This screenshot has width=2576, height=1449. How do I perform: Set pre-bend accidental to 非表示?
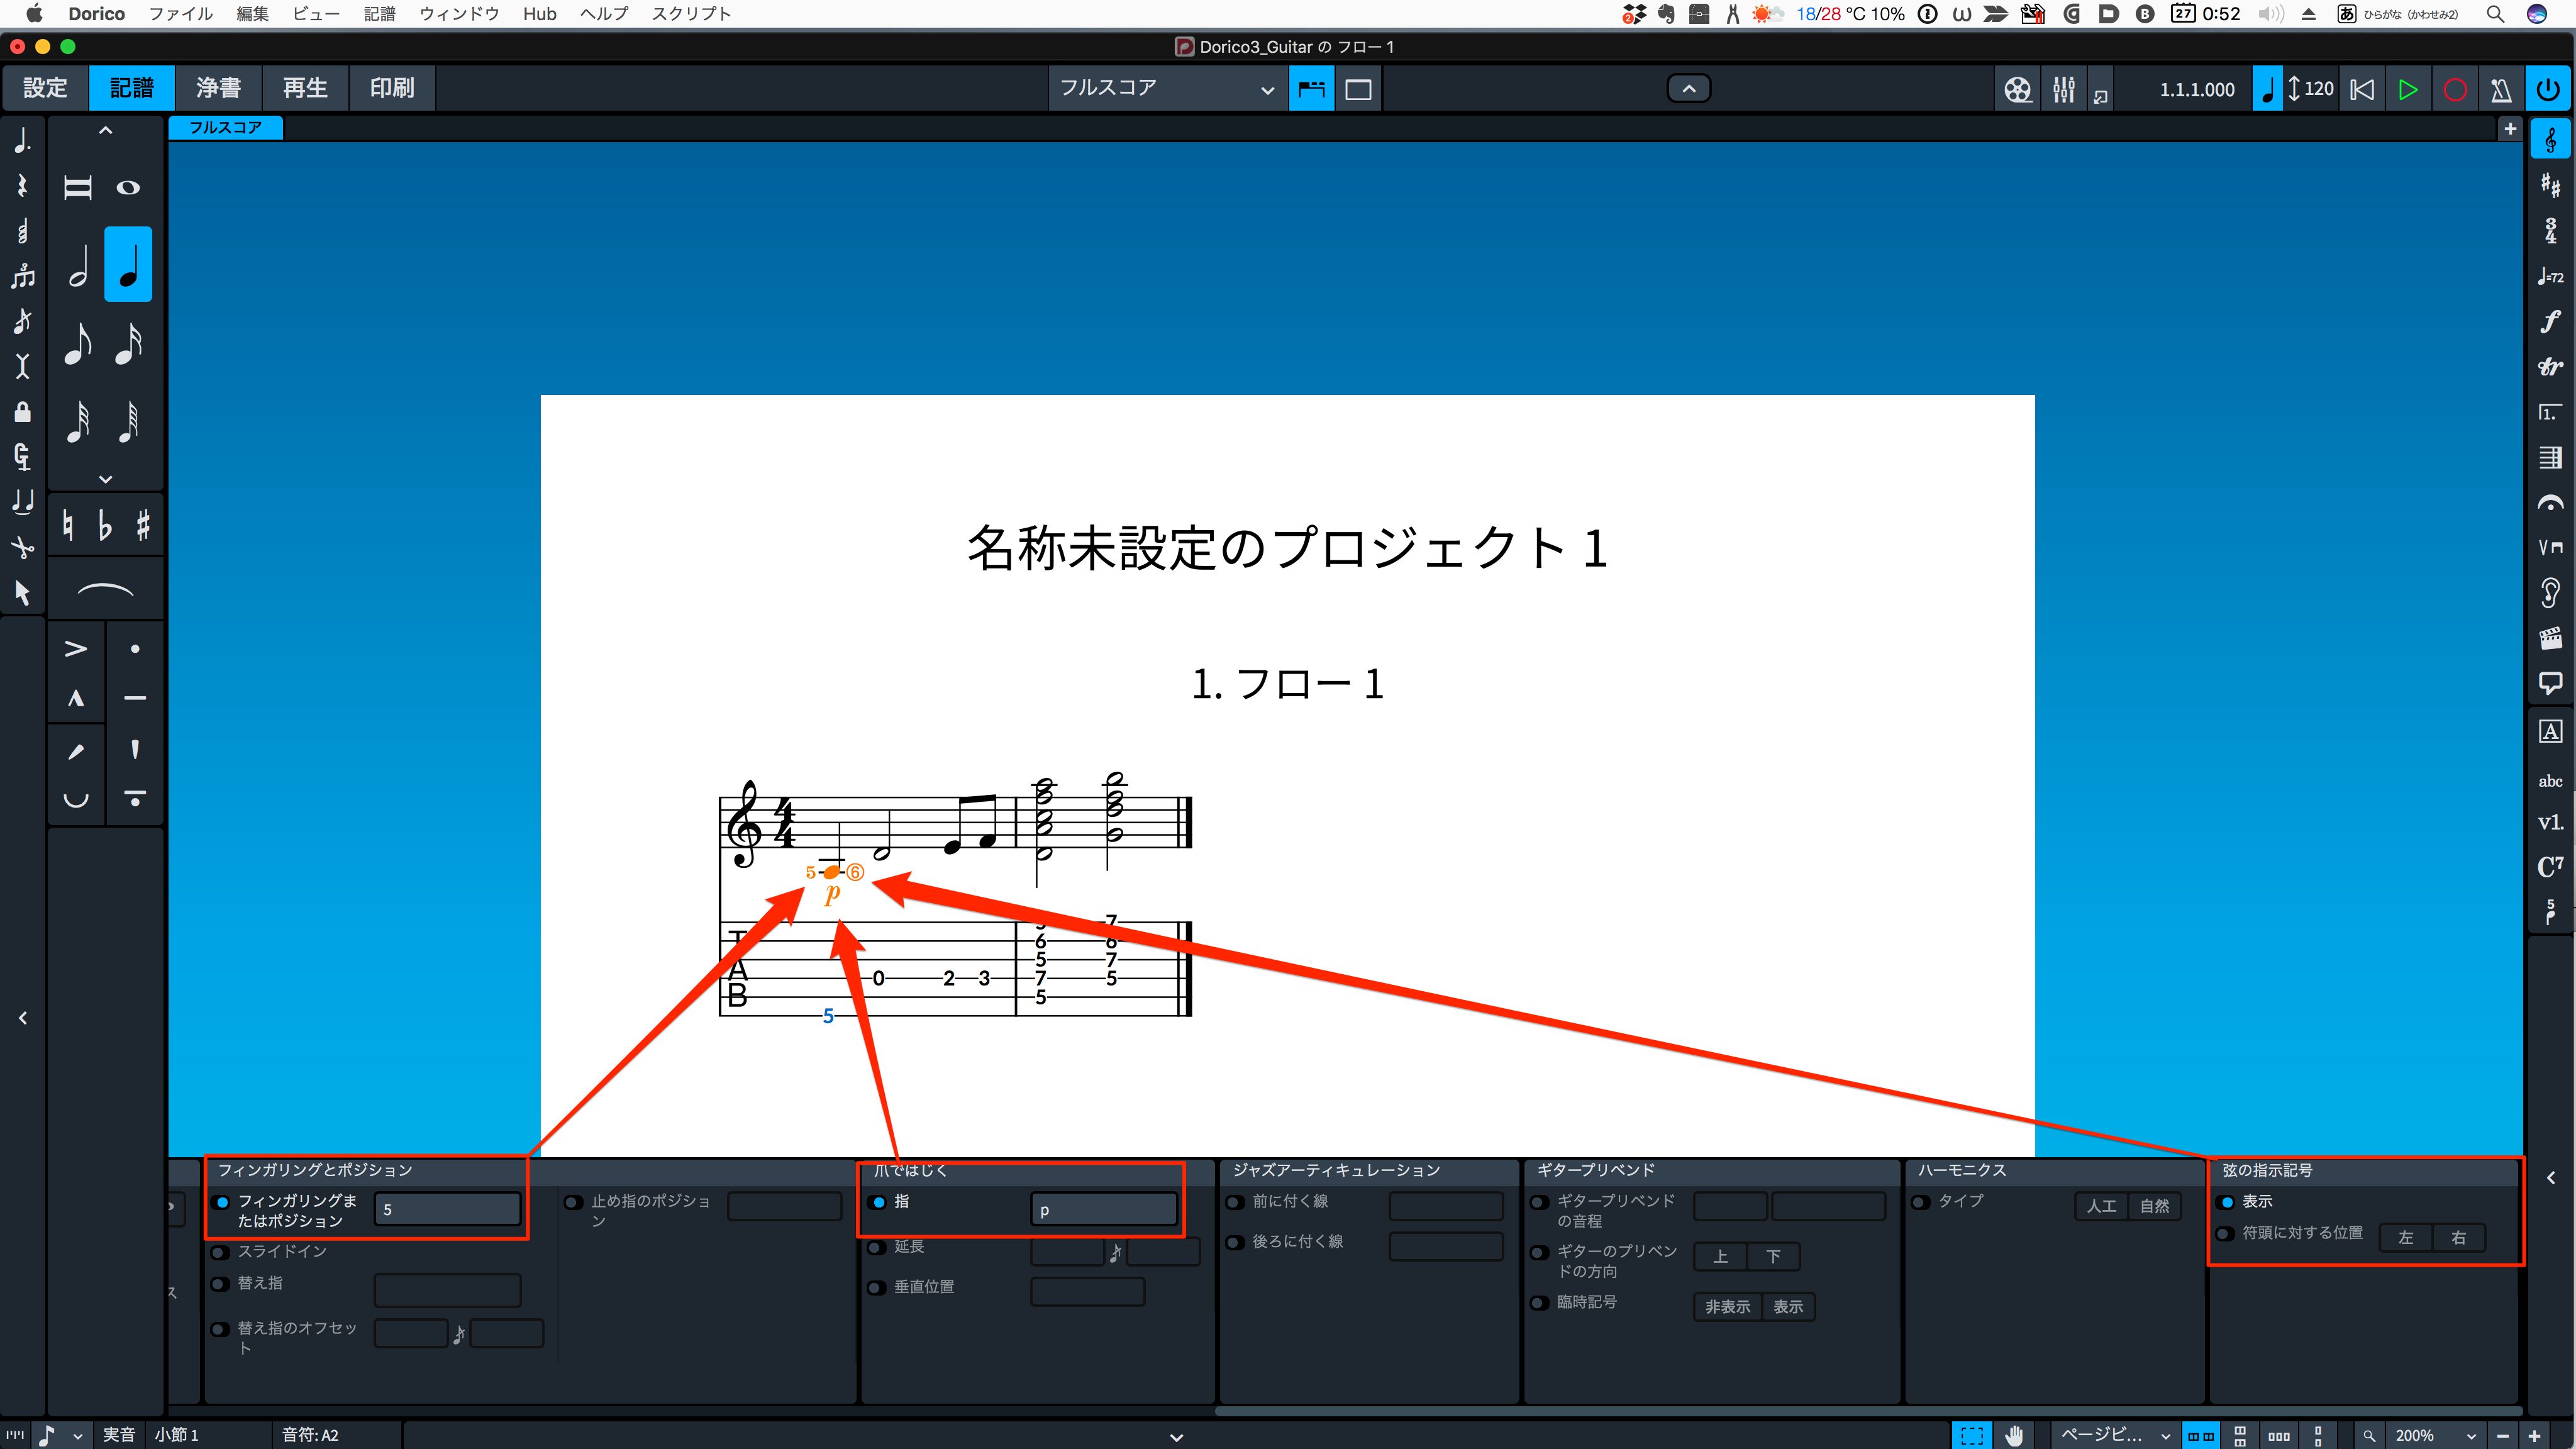[x=1727, y=1307]
